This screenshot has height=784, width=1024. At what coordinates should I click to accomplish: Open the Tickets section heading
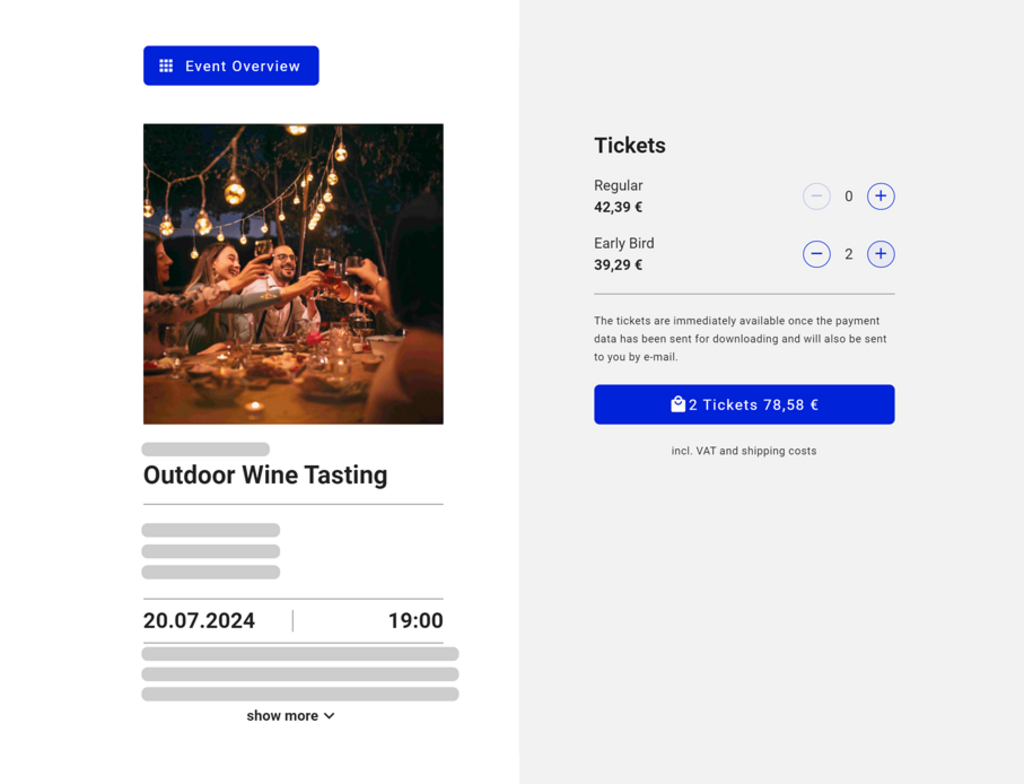(630, 145)
